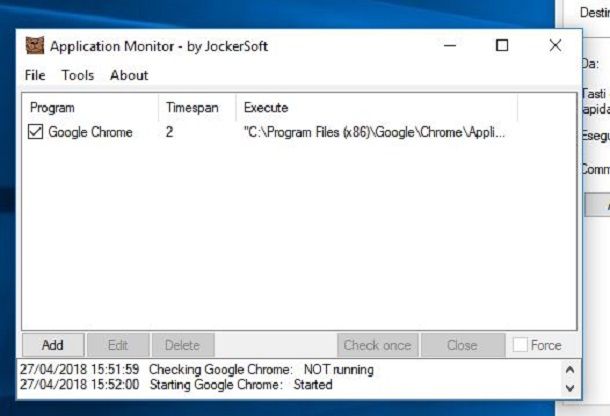Close the Application Monitor window
The height and width of the screenshot is (416, 610).
tap(555, 46)
